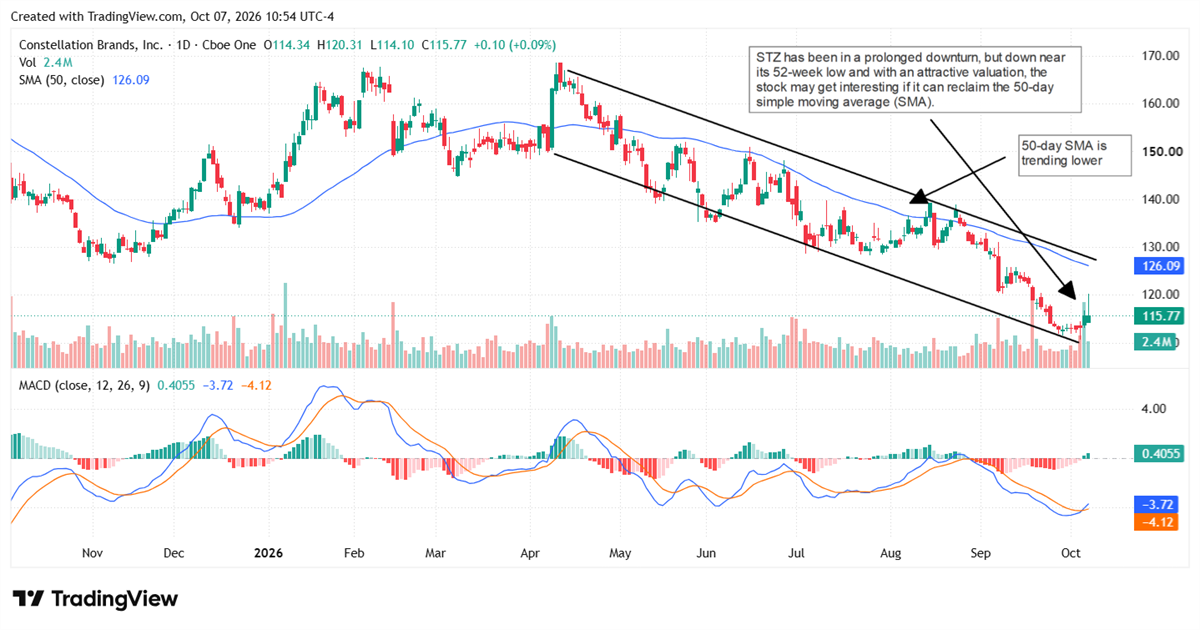Viewport: 1200px width, 630px height.
Task: Click the 2026 year axis label
Action: pos(267,552)
